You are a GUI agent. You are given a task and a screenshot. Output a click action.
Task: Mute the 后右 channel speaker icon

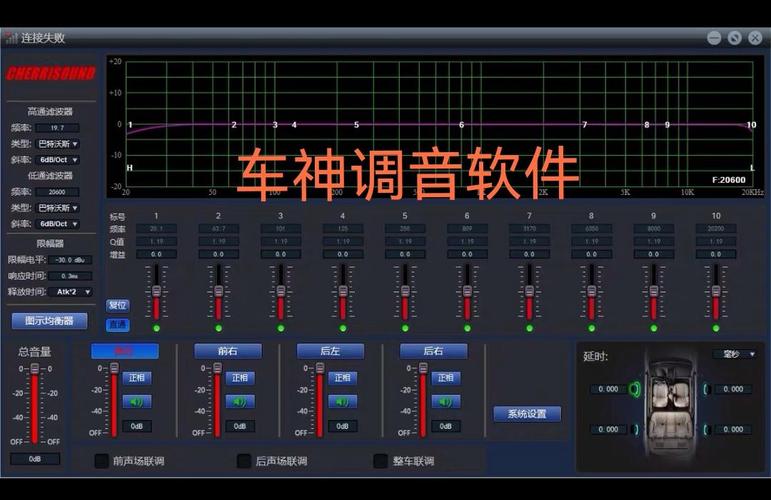(x=445, y=402)
